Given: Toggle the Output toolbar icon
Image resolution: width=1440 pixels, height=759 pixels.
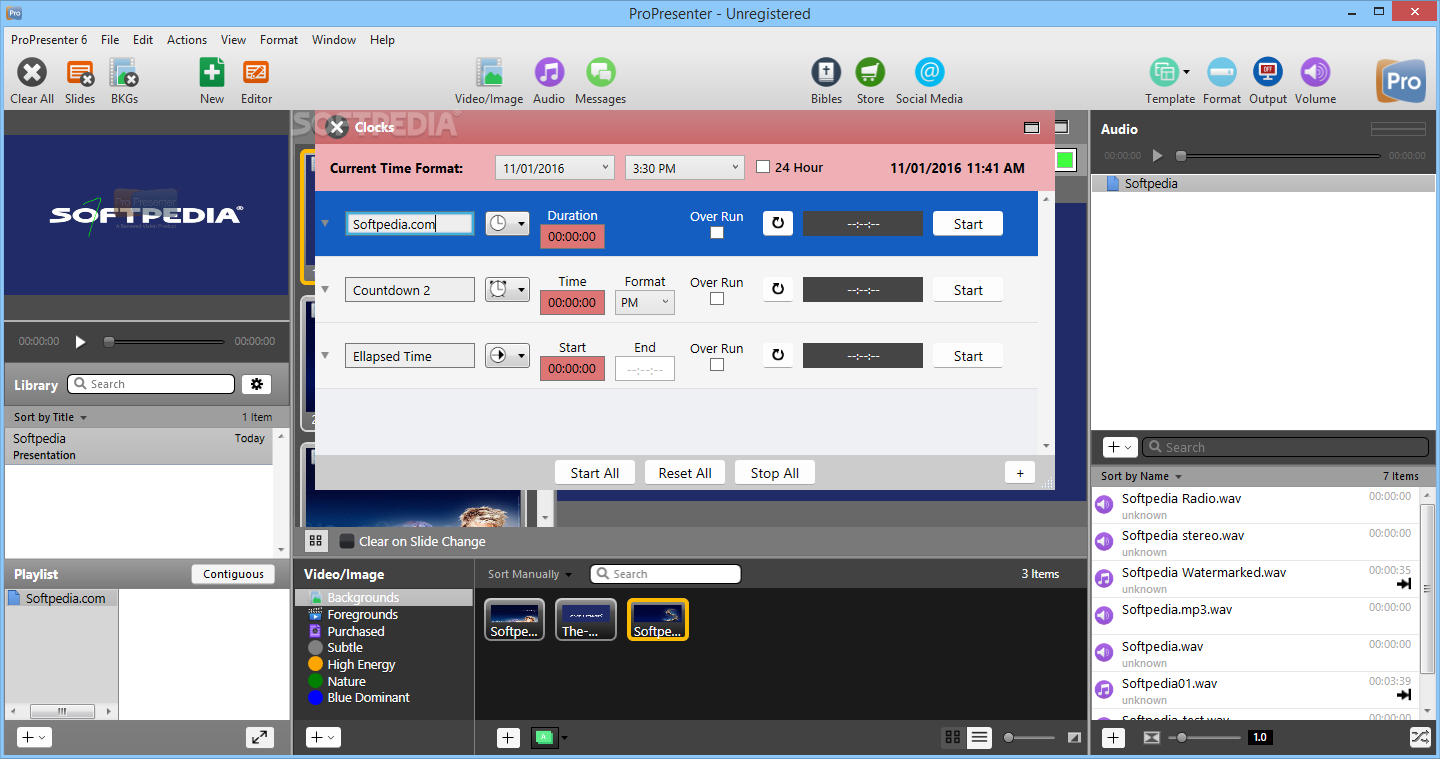Looking at the screenshot, I should [1268, 73].
